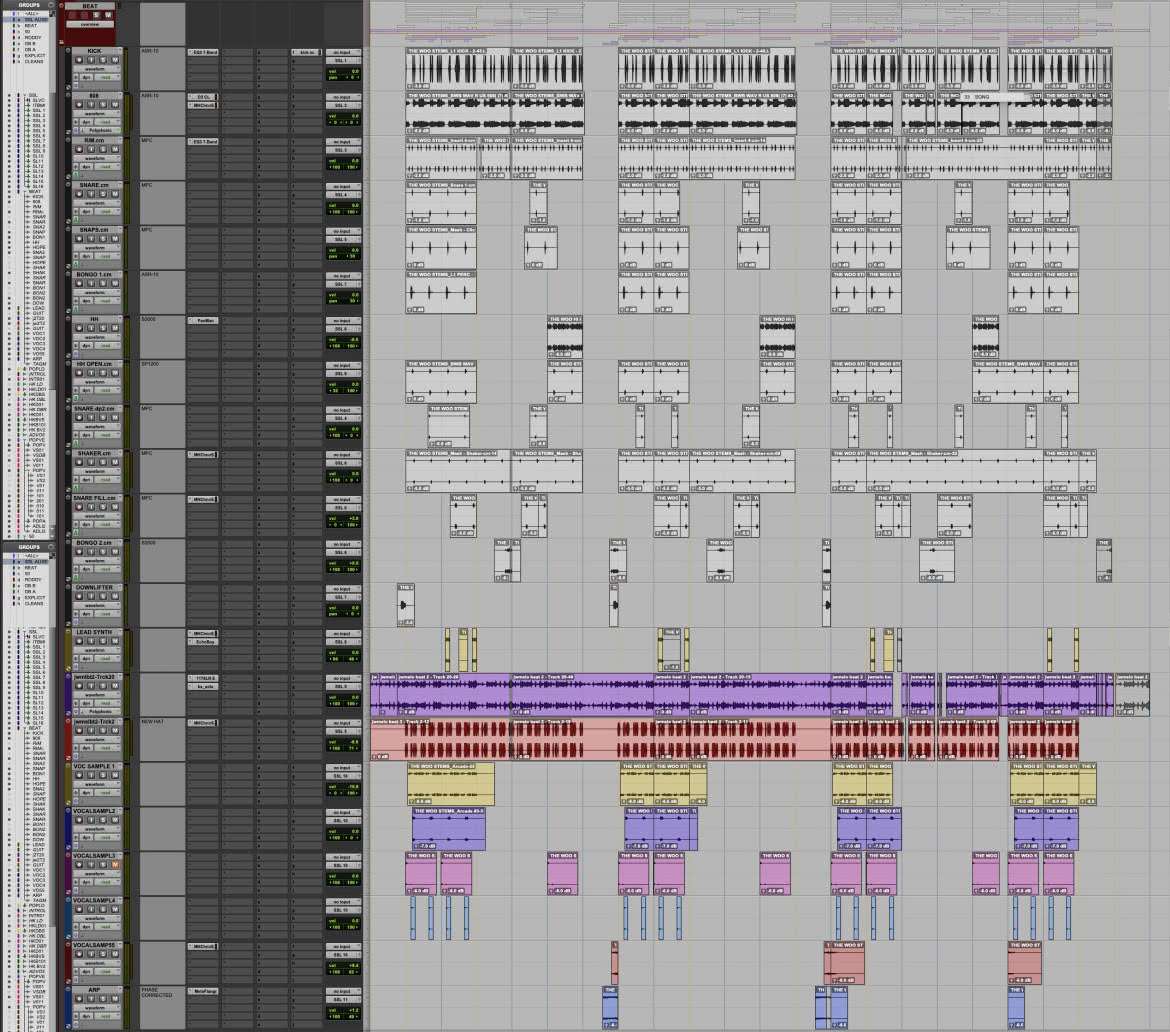This screenshot has height=1032, width=1170.
Task: Solo the 808 track
Action: tap(103, 104)
